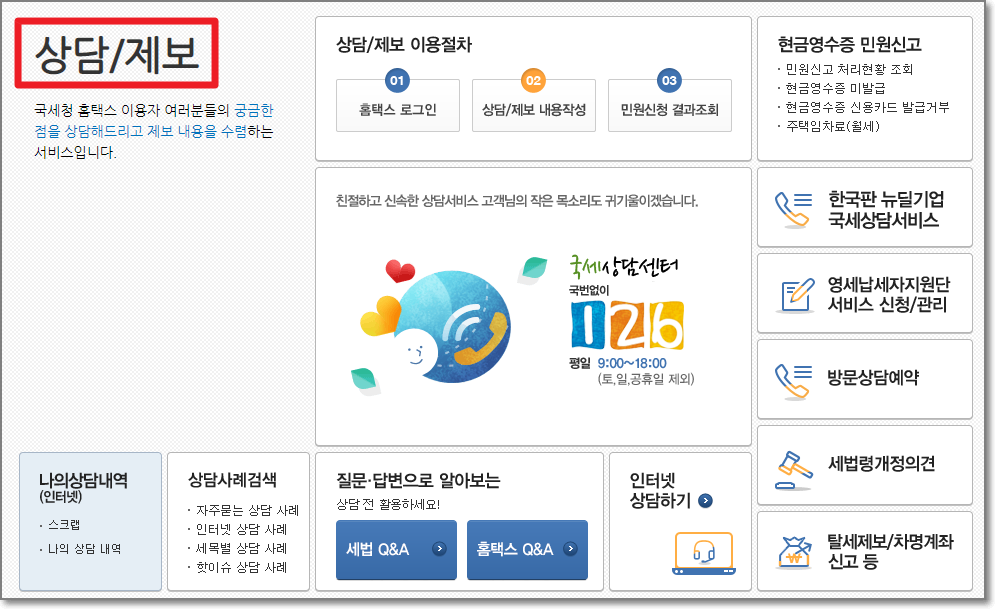
Task: Click 상담 전 활용하세요! text
Action: (388, 504)
